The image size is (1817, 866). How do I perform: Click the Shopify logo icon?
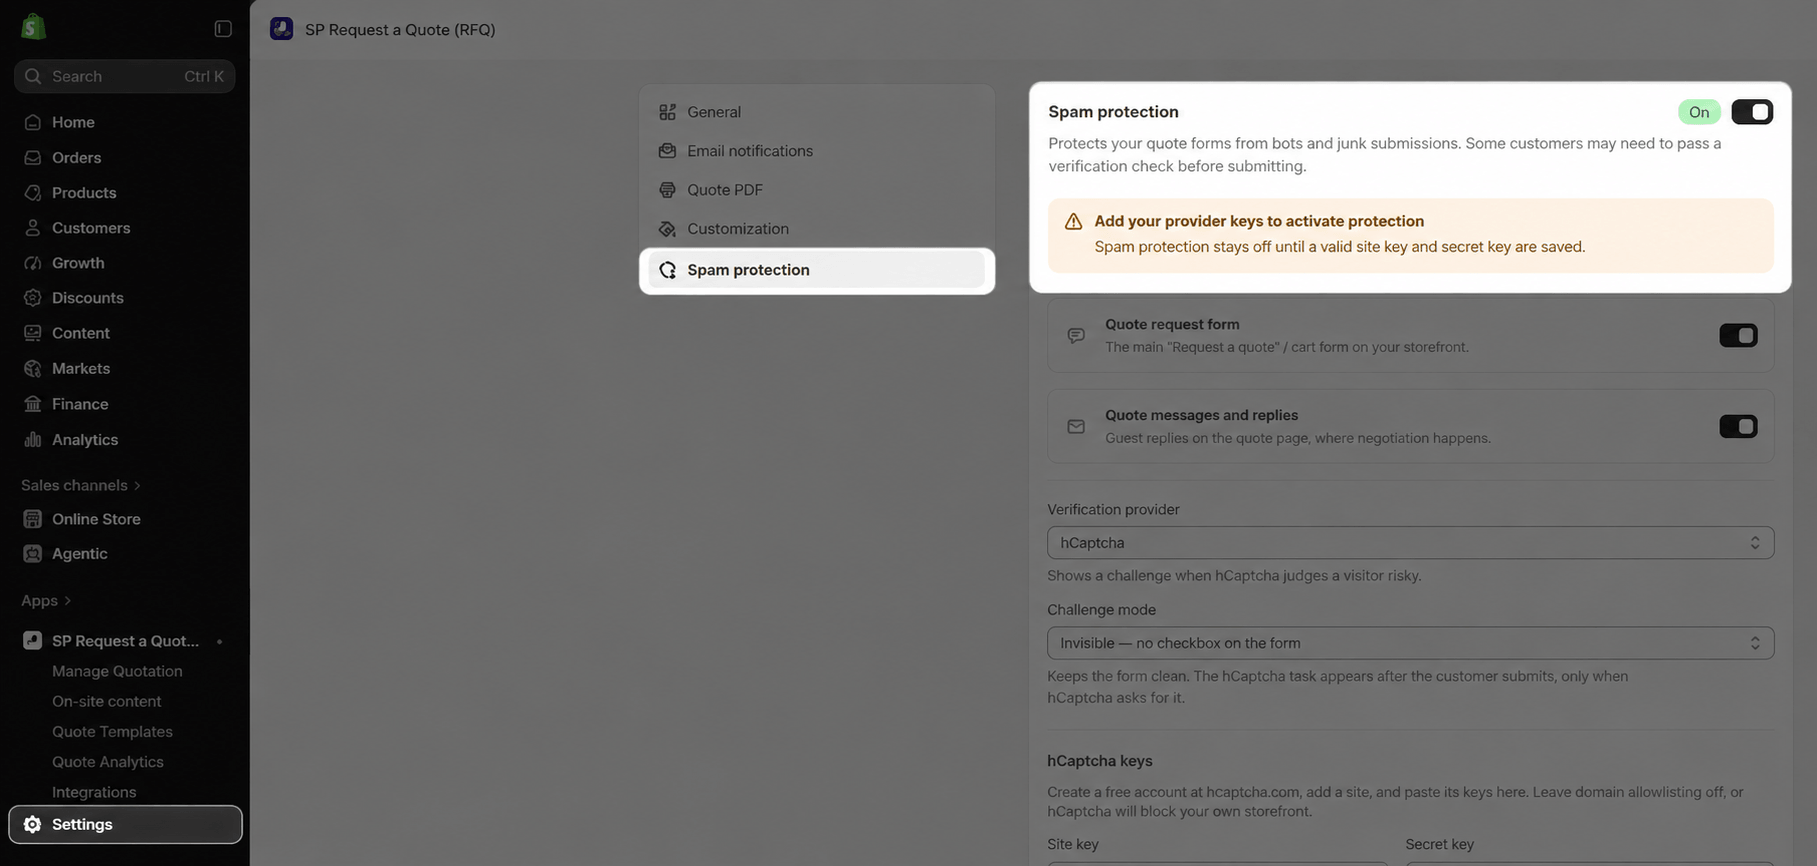coord(33,27)
